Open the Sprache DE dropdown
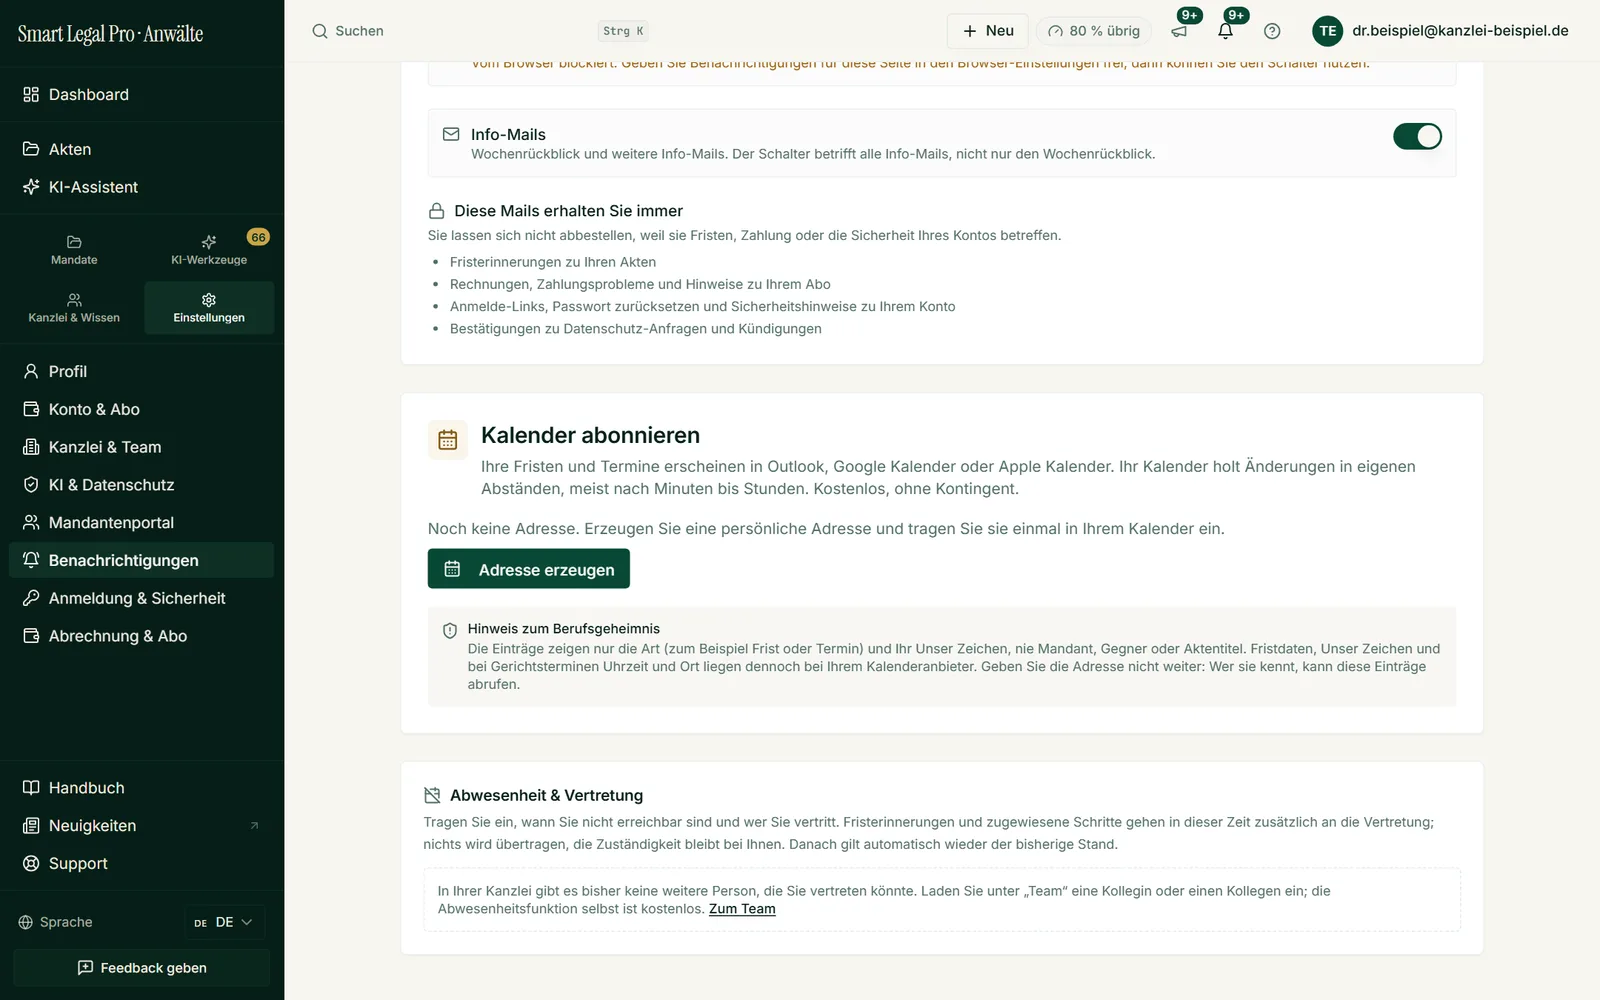The height and width of the screenshot is (1000, 1600). coord(224,922)
